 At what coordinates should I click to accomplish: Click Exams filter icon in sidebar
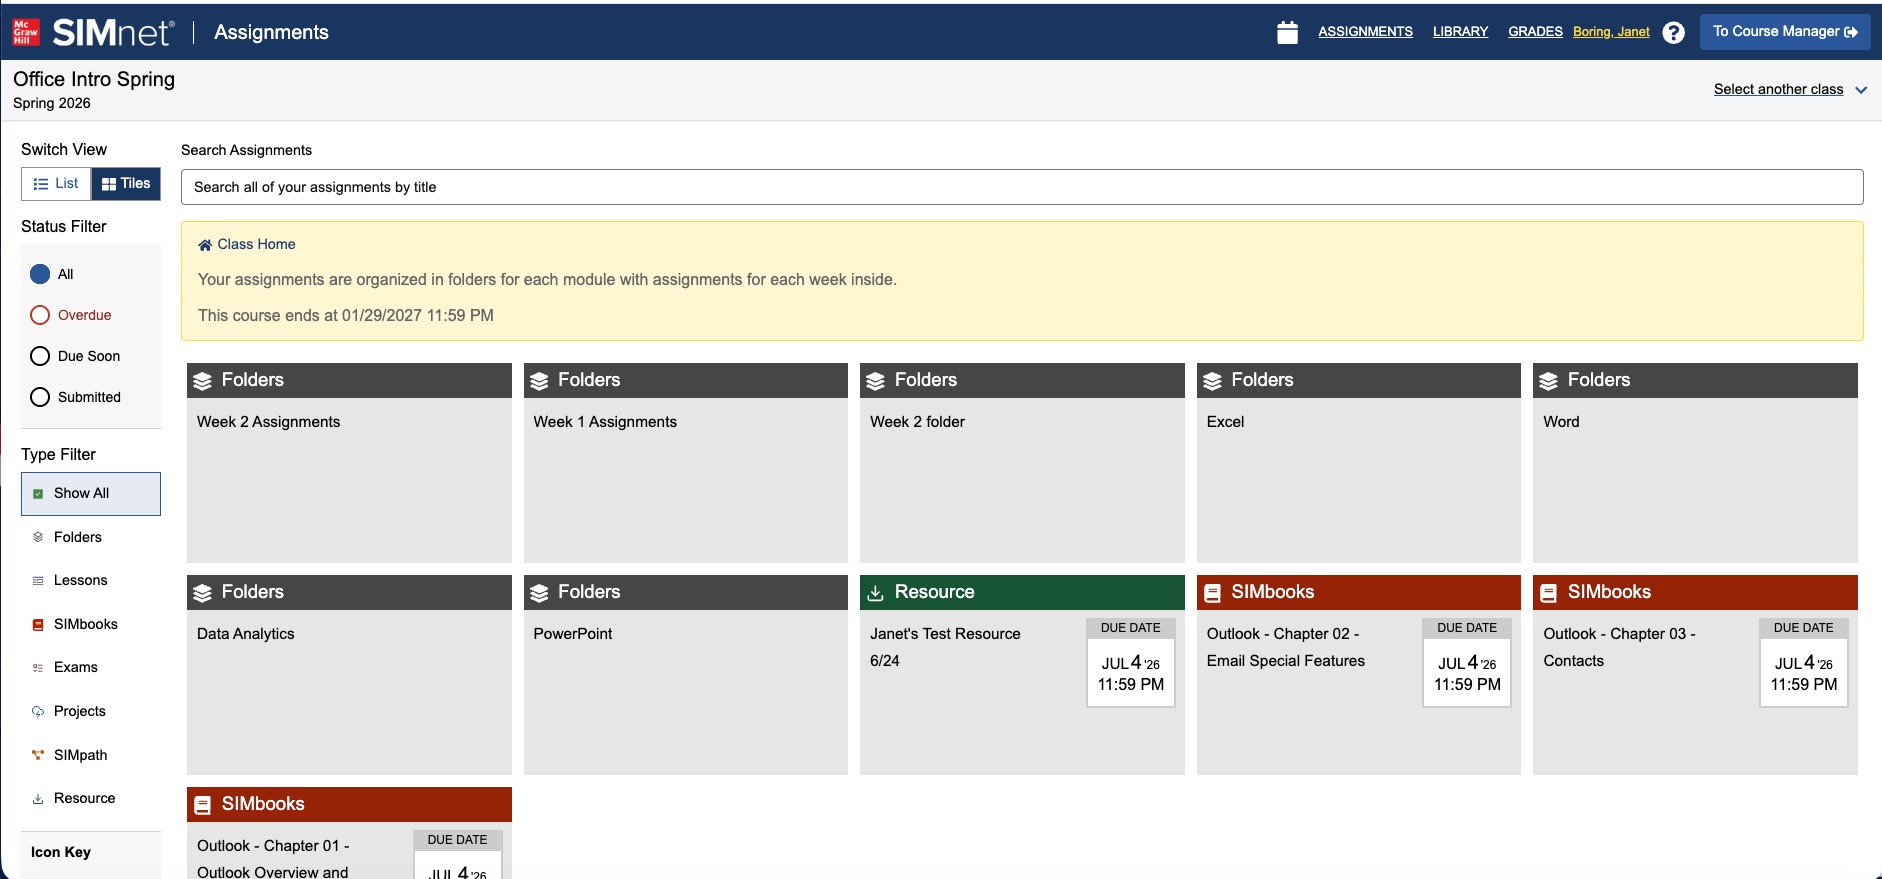38,667
